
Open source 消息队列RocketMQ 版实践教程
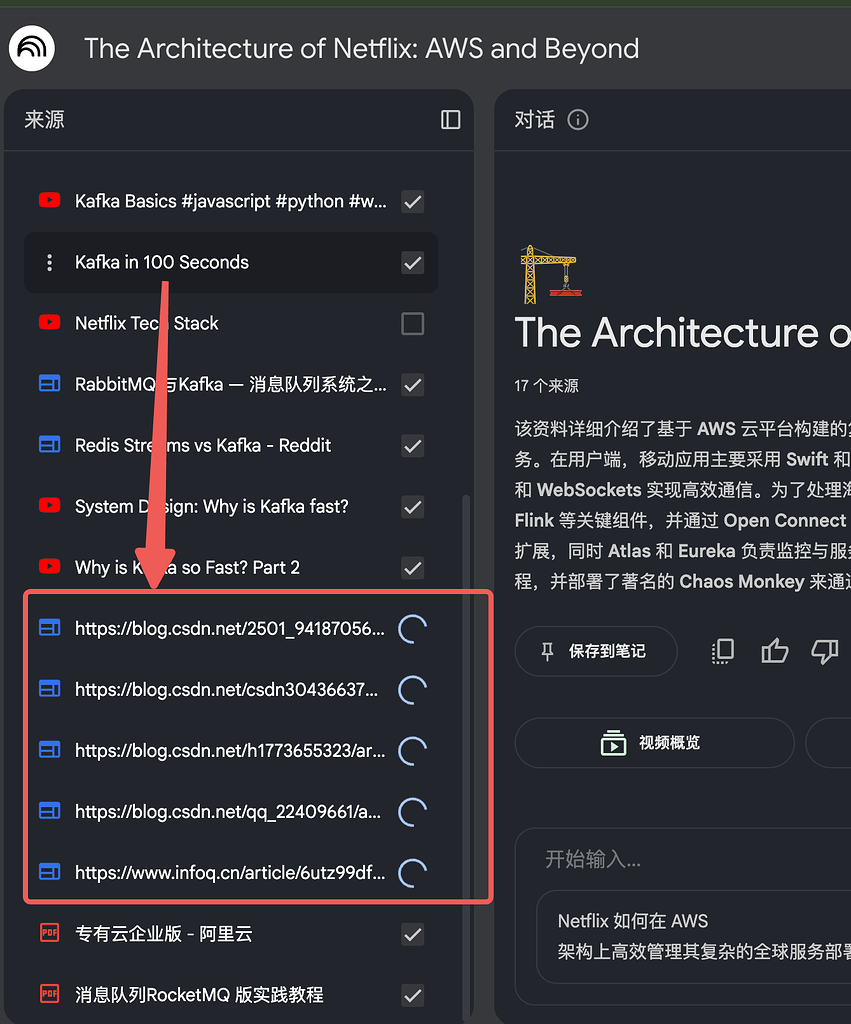click(199, 995)
